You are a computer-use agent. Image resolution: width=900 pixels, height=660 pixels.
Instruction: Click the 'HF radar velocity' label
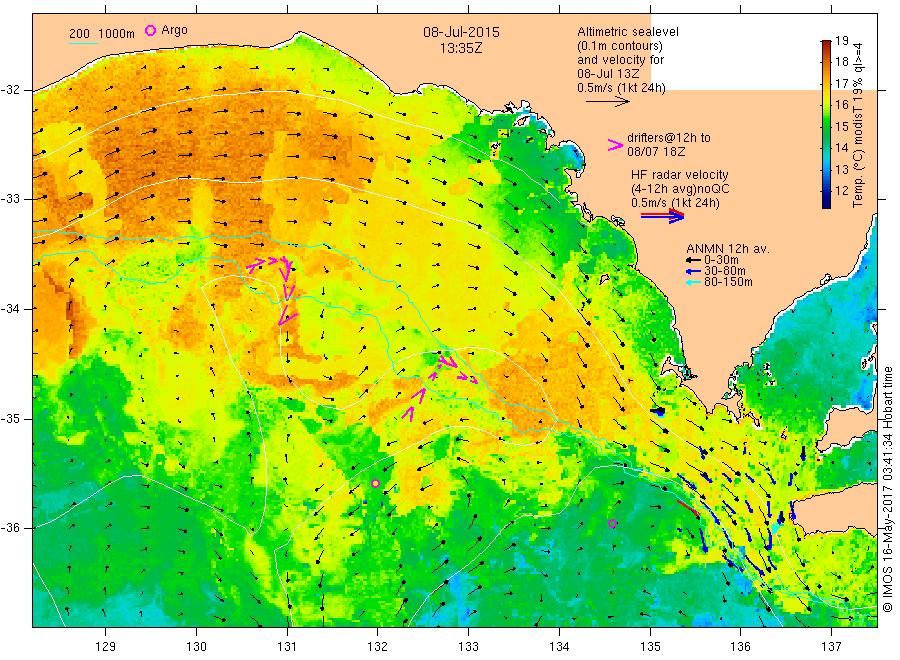(x=680, y=174)
